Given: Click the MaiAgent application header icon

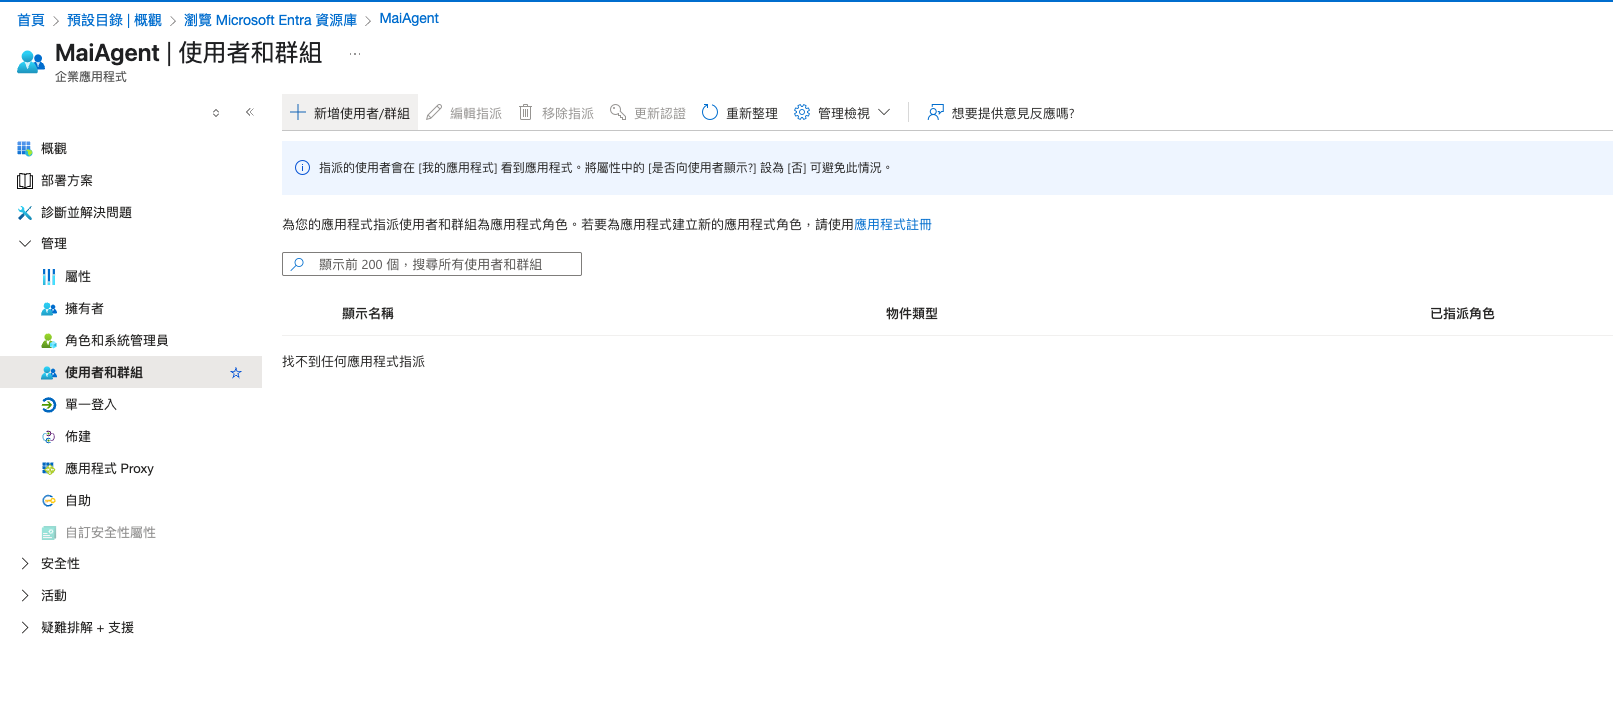Looking at the screenshot, I should click(31, 62).
